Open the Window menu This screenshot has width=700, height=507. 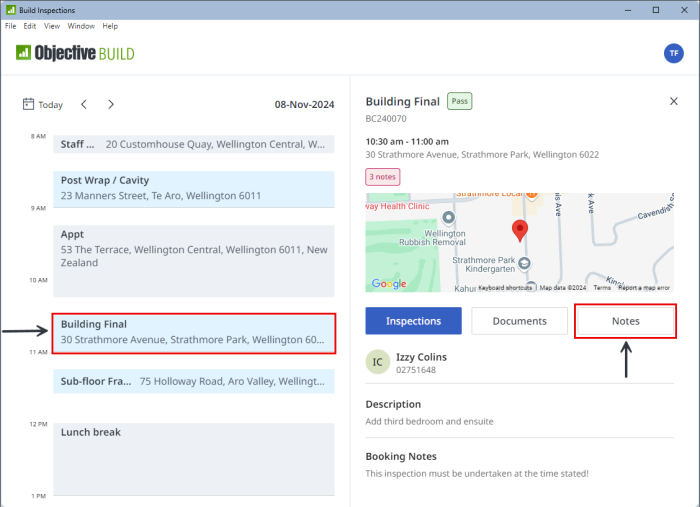click(81, 26)
